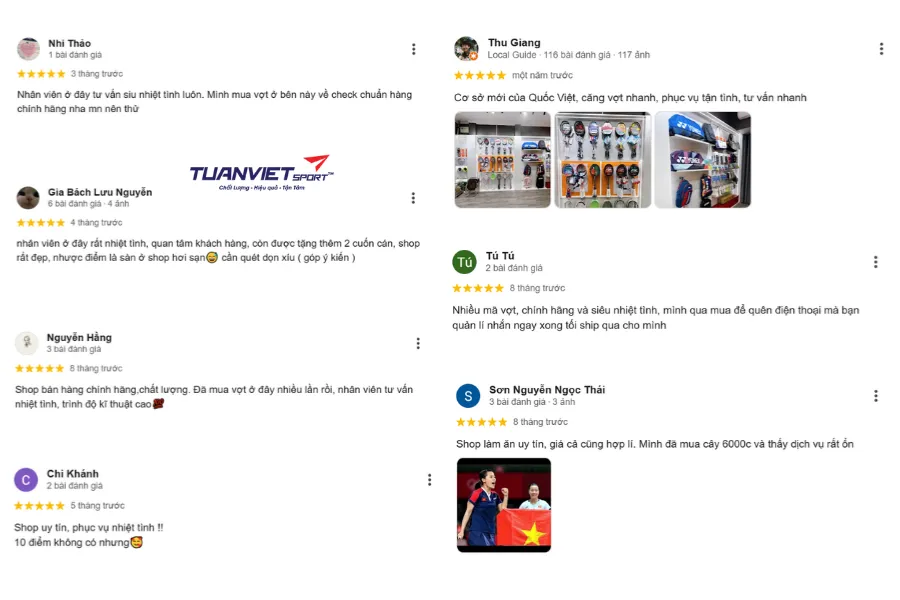Open the photo with Vietnamese flag

point(504,505)
